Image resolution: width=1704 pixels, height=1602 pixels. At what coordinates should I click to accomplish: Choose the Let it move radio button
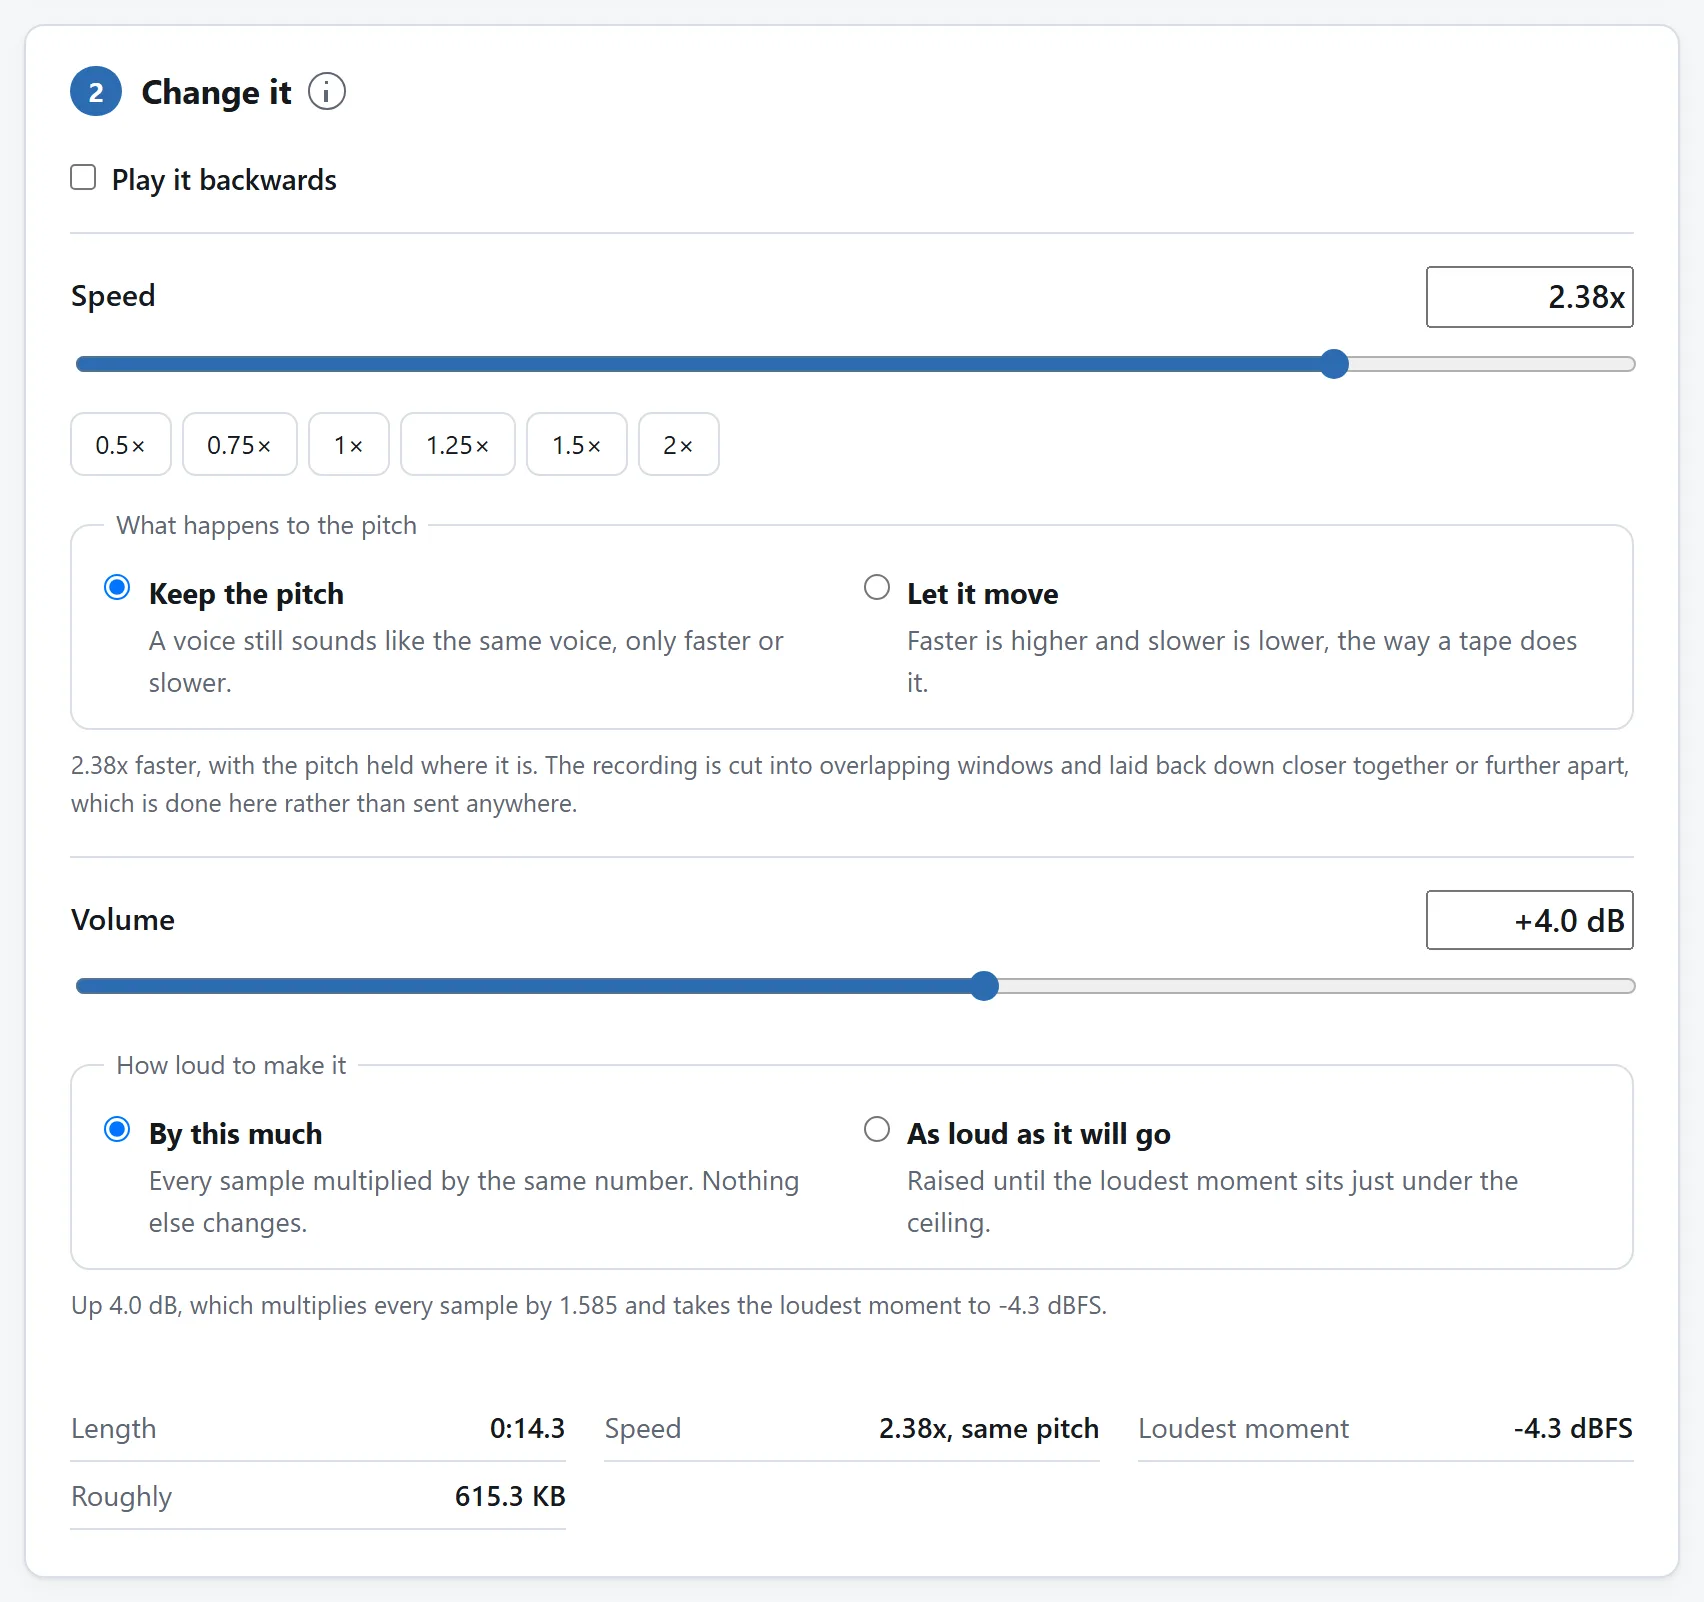(877, 587)
